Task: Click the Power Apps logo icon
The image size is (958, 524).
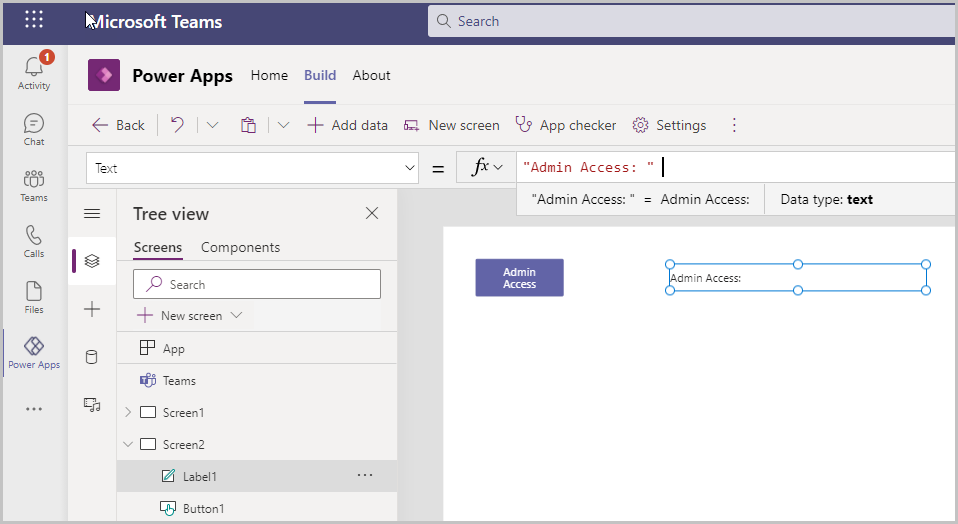Action: 104,75
